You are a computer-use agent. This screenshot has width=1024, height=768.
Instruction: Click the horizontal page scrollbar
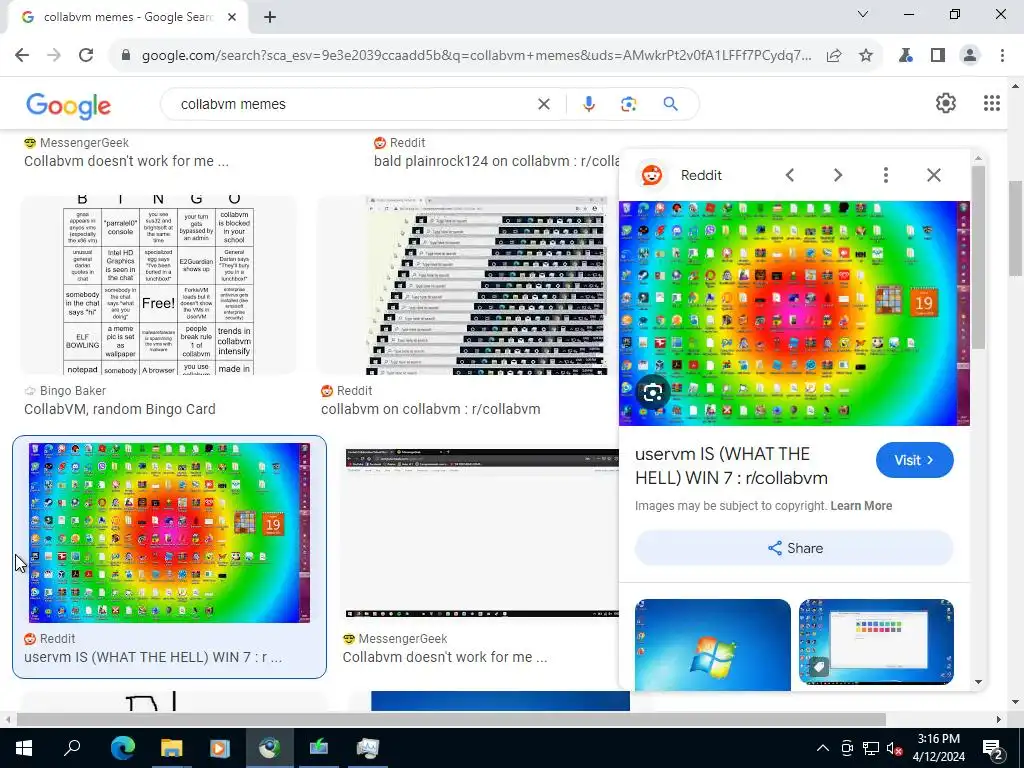(451, 720)
